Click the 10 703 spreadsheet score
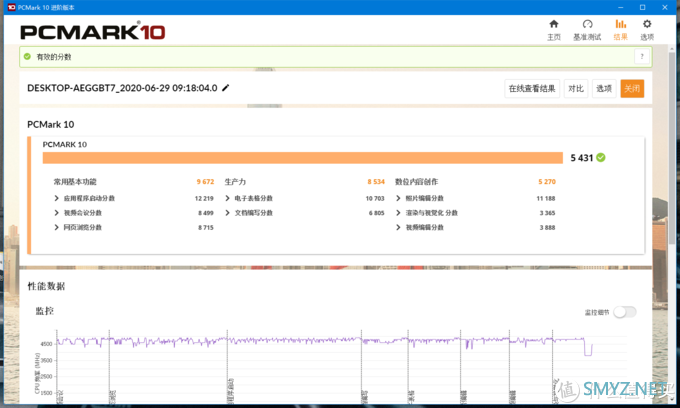This screenshot has width=680, height=408. coord(375,199)
